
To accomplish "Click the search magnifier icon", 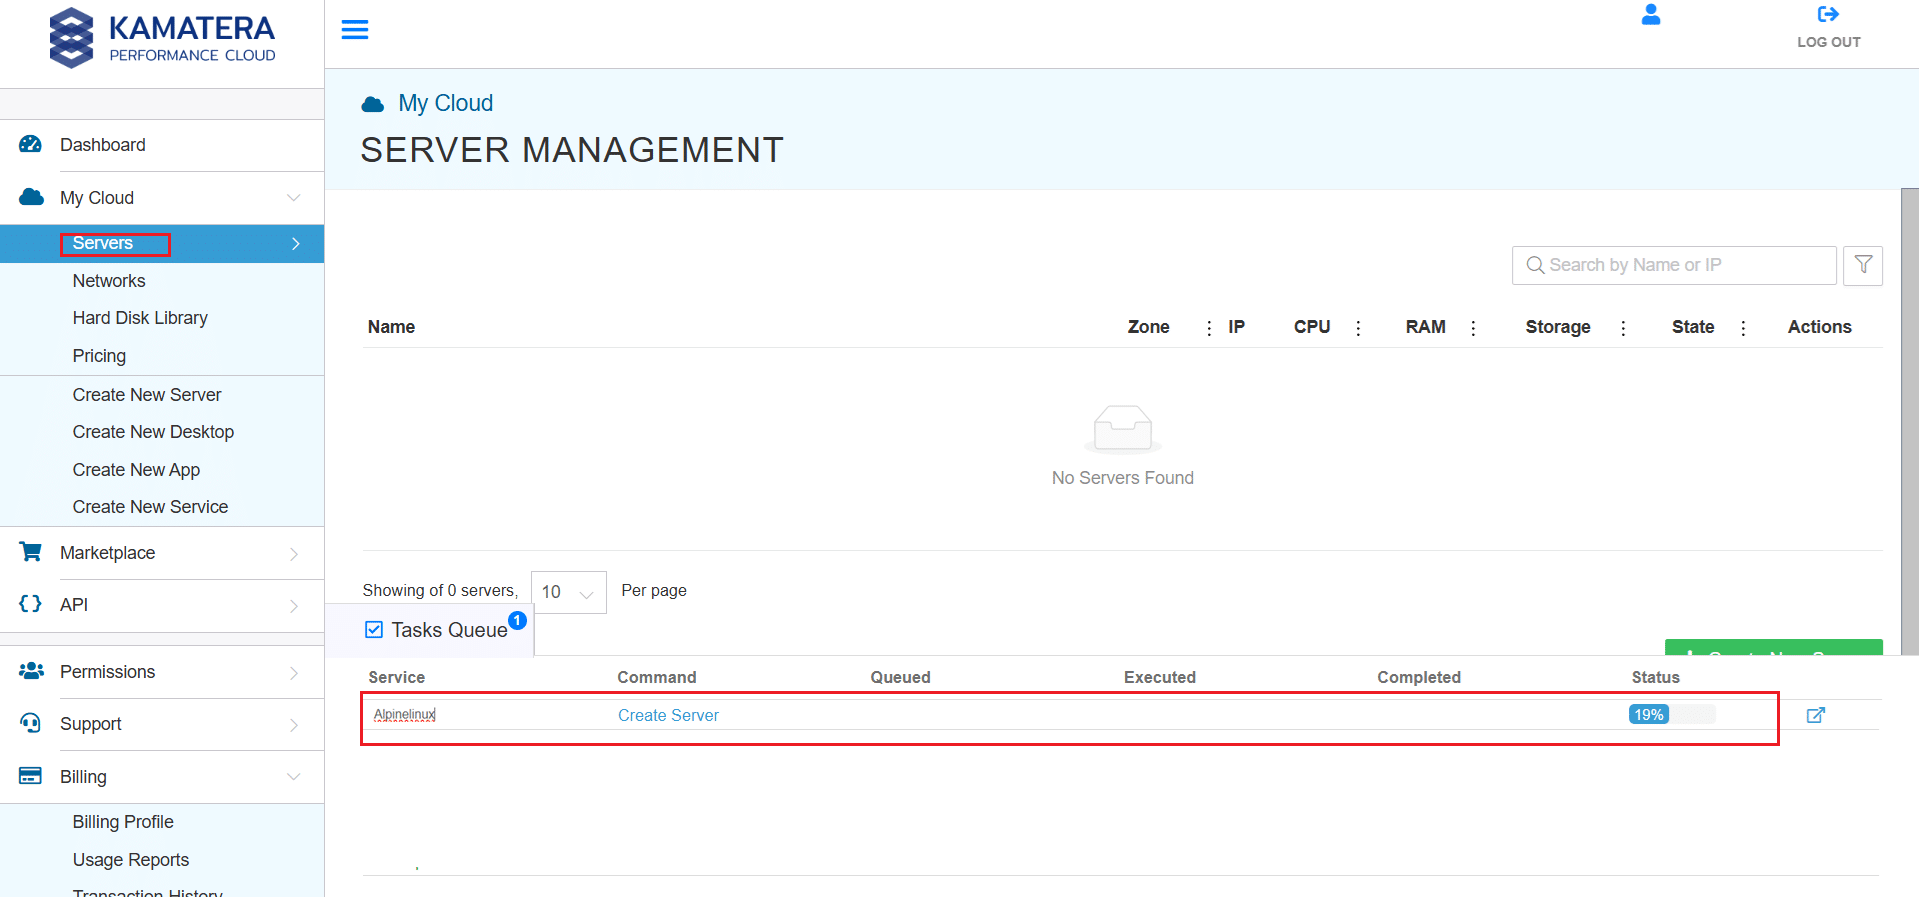I will click(1535, 265).
